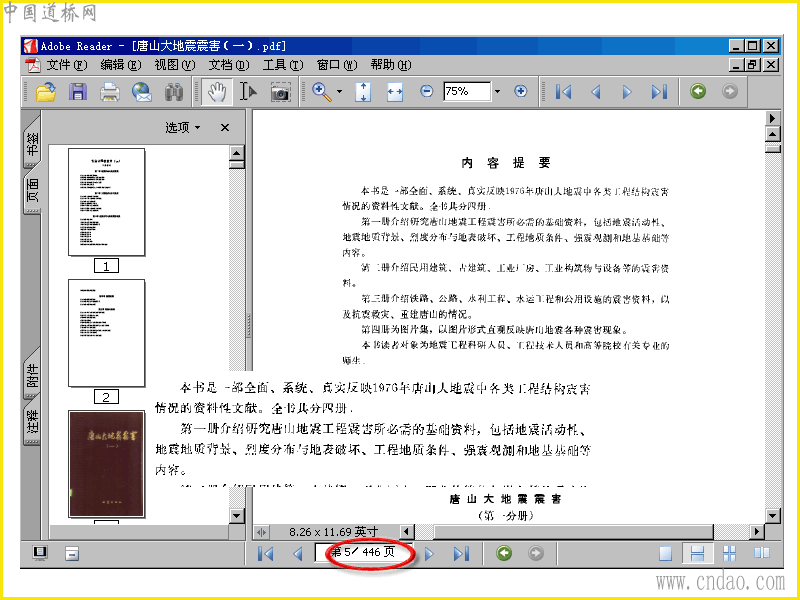Go to next page in top toolbar
This screenshot has height=600, width=800.
627,92
